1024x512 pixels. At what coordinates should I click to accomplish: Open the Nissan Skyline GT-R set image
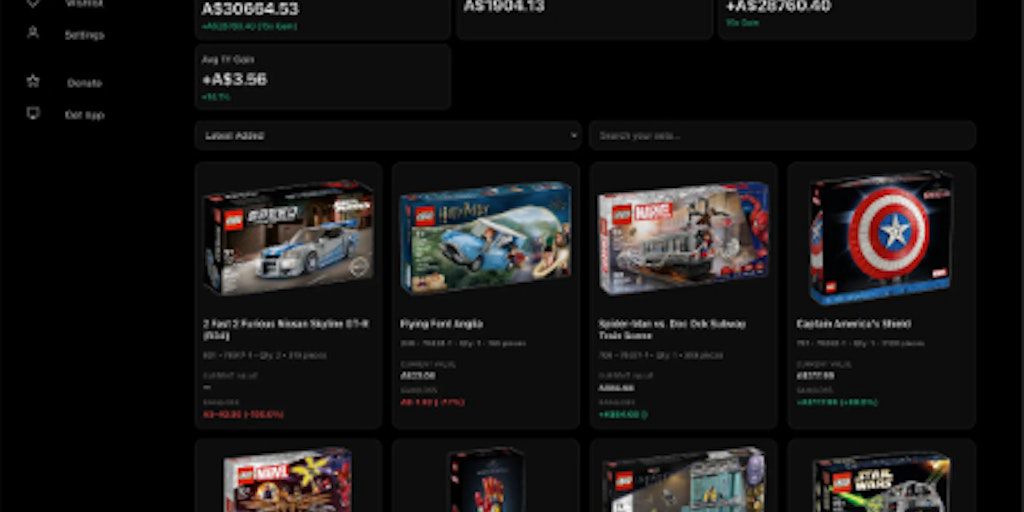pos(288,236)
